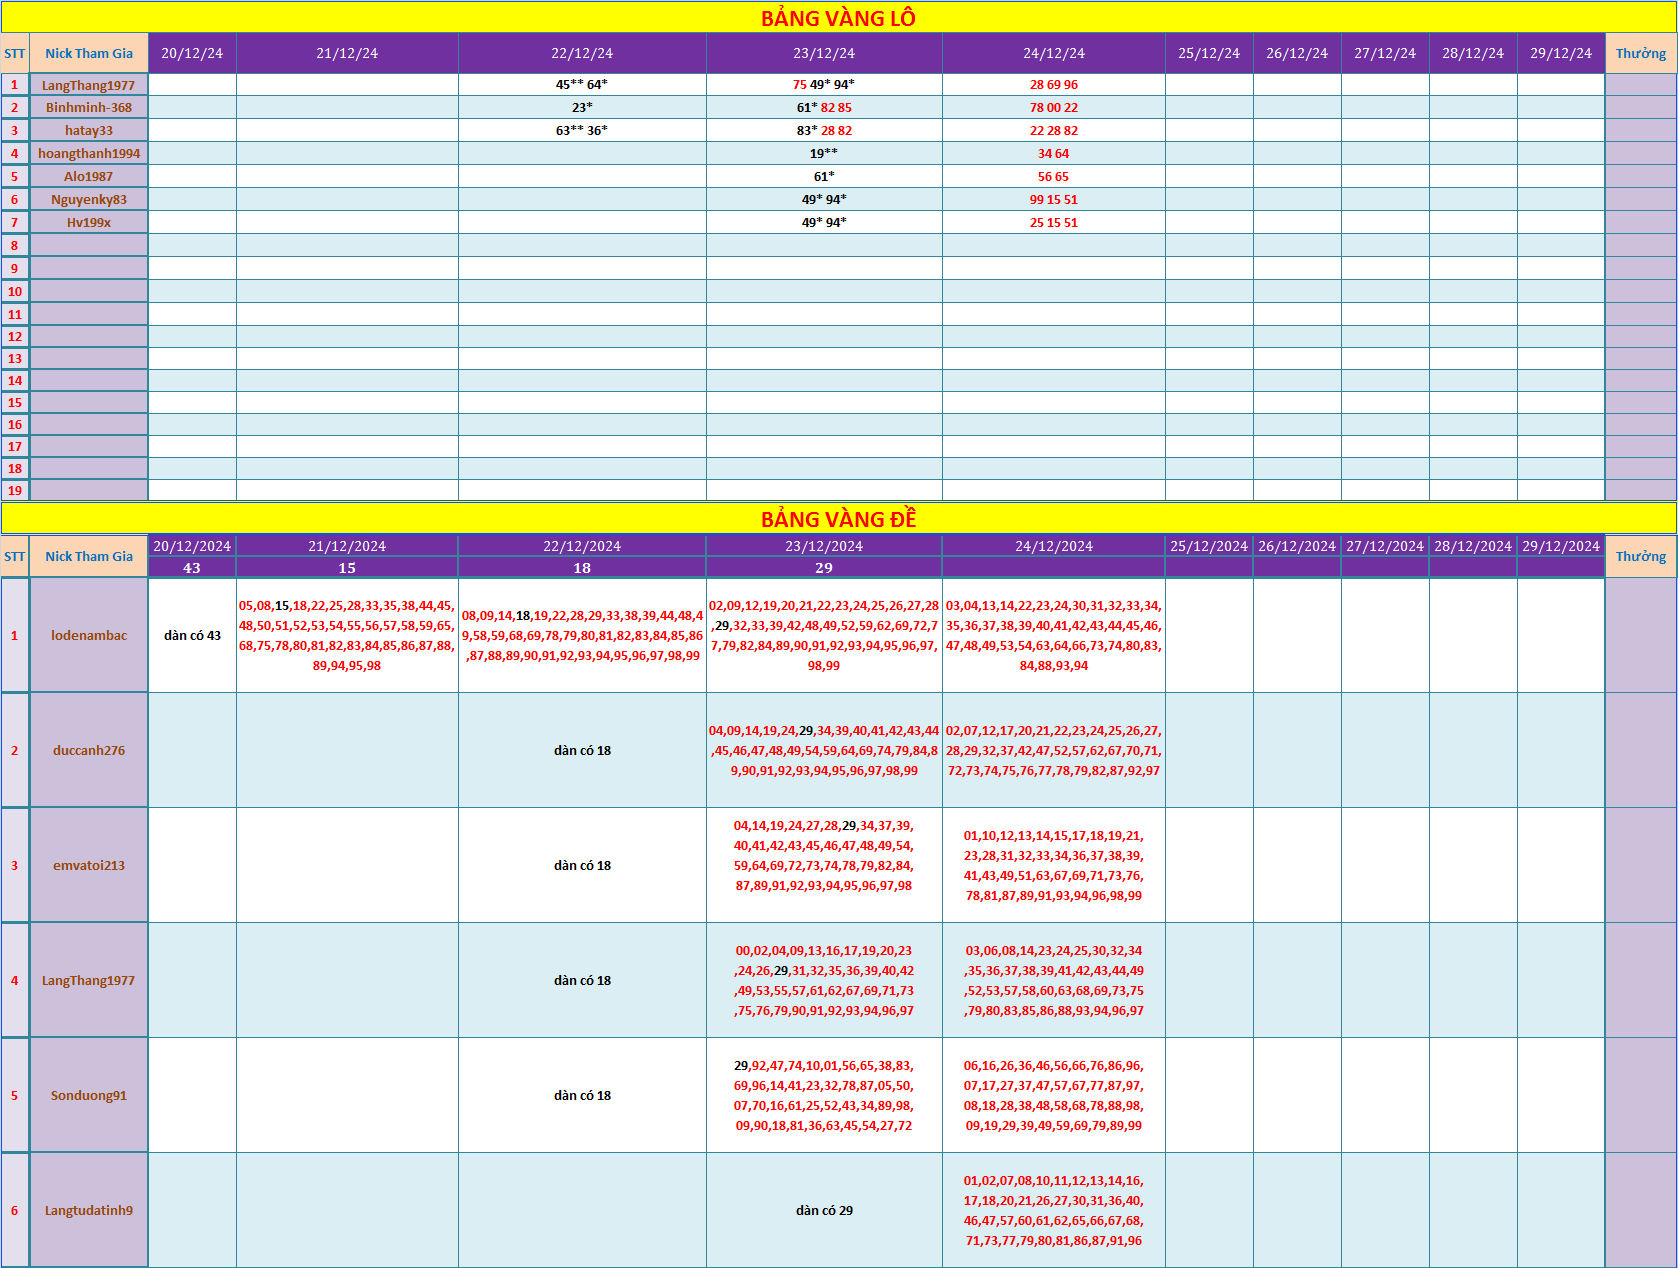Screen dimensions: 1678x1268
Task: Select the BẢNG VÀNG LÔ title cell
Action: point(838,17)
